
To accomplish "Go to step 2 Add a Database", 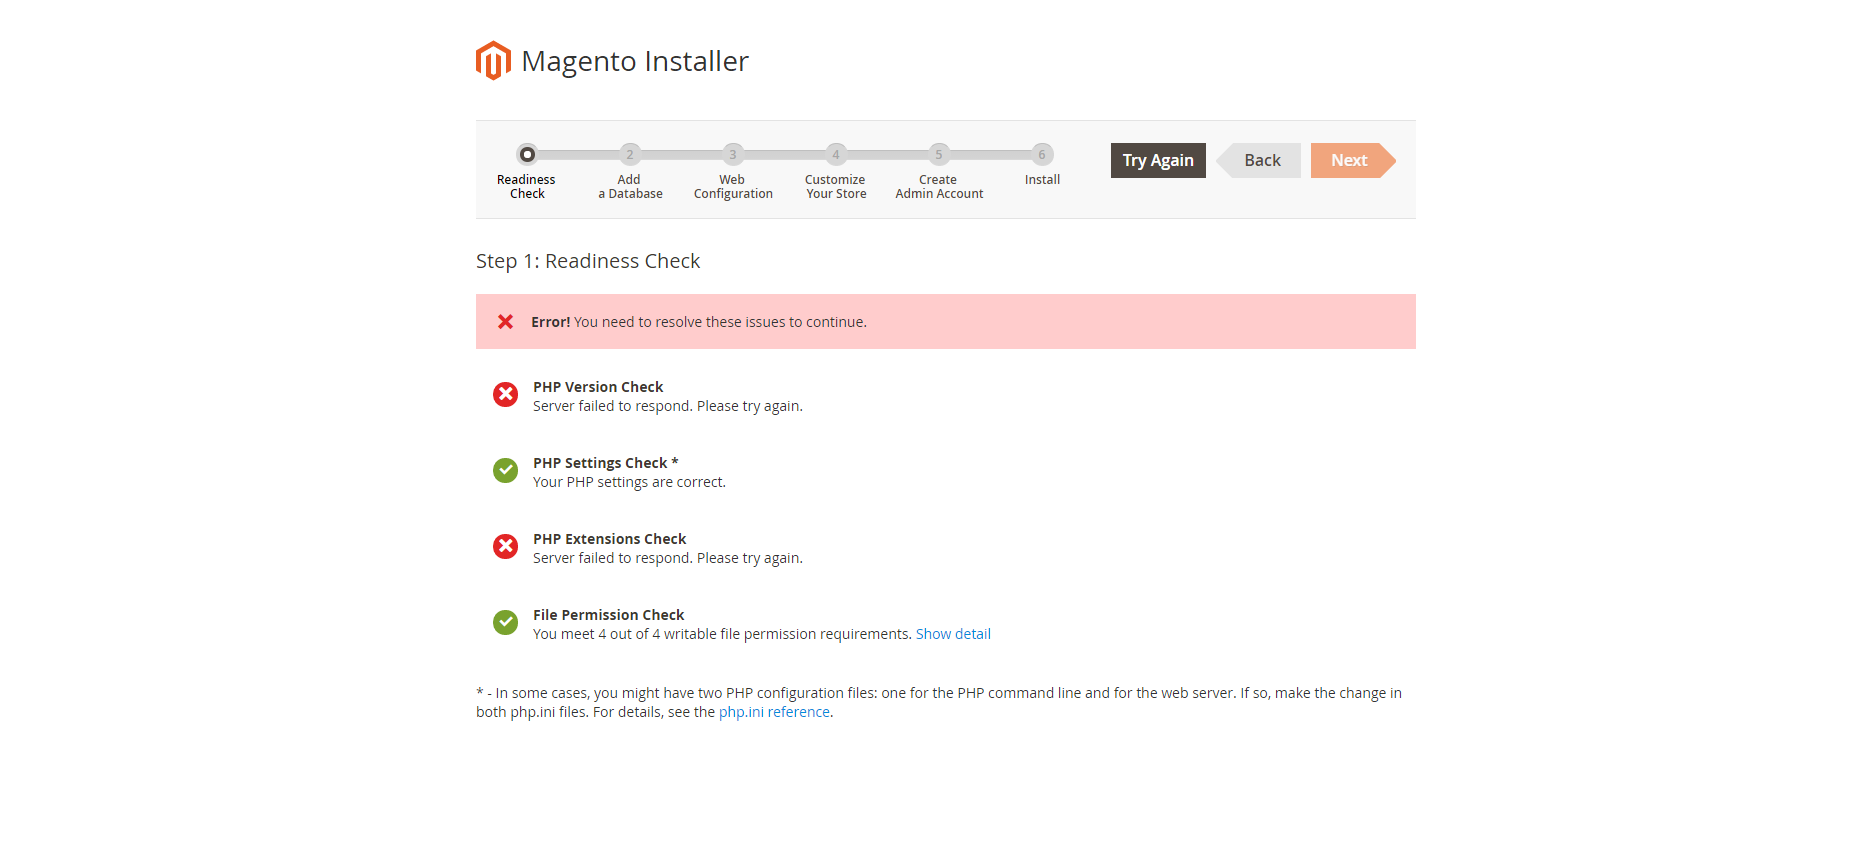I will click(630, 155).
